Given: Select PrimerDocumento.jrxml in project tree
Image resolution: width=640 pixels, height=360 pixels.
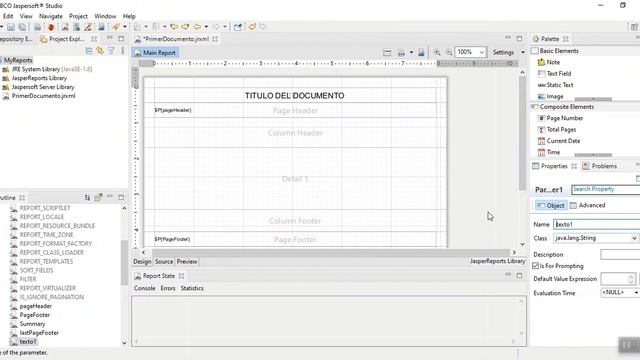Looking at the screenshot, I should pos(39,96).
